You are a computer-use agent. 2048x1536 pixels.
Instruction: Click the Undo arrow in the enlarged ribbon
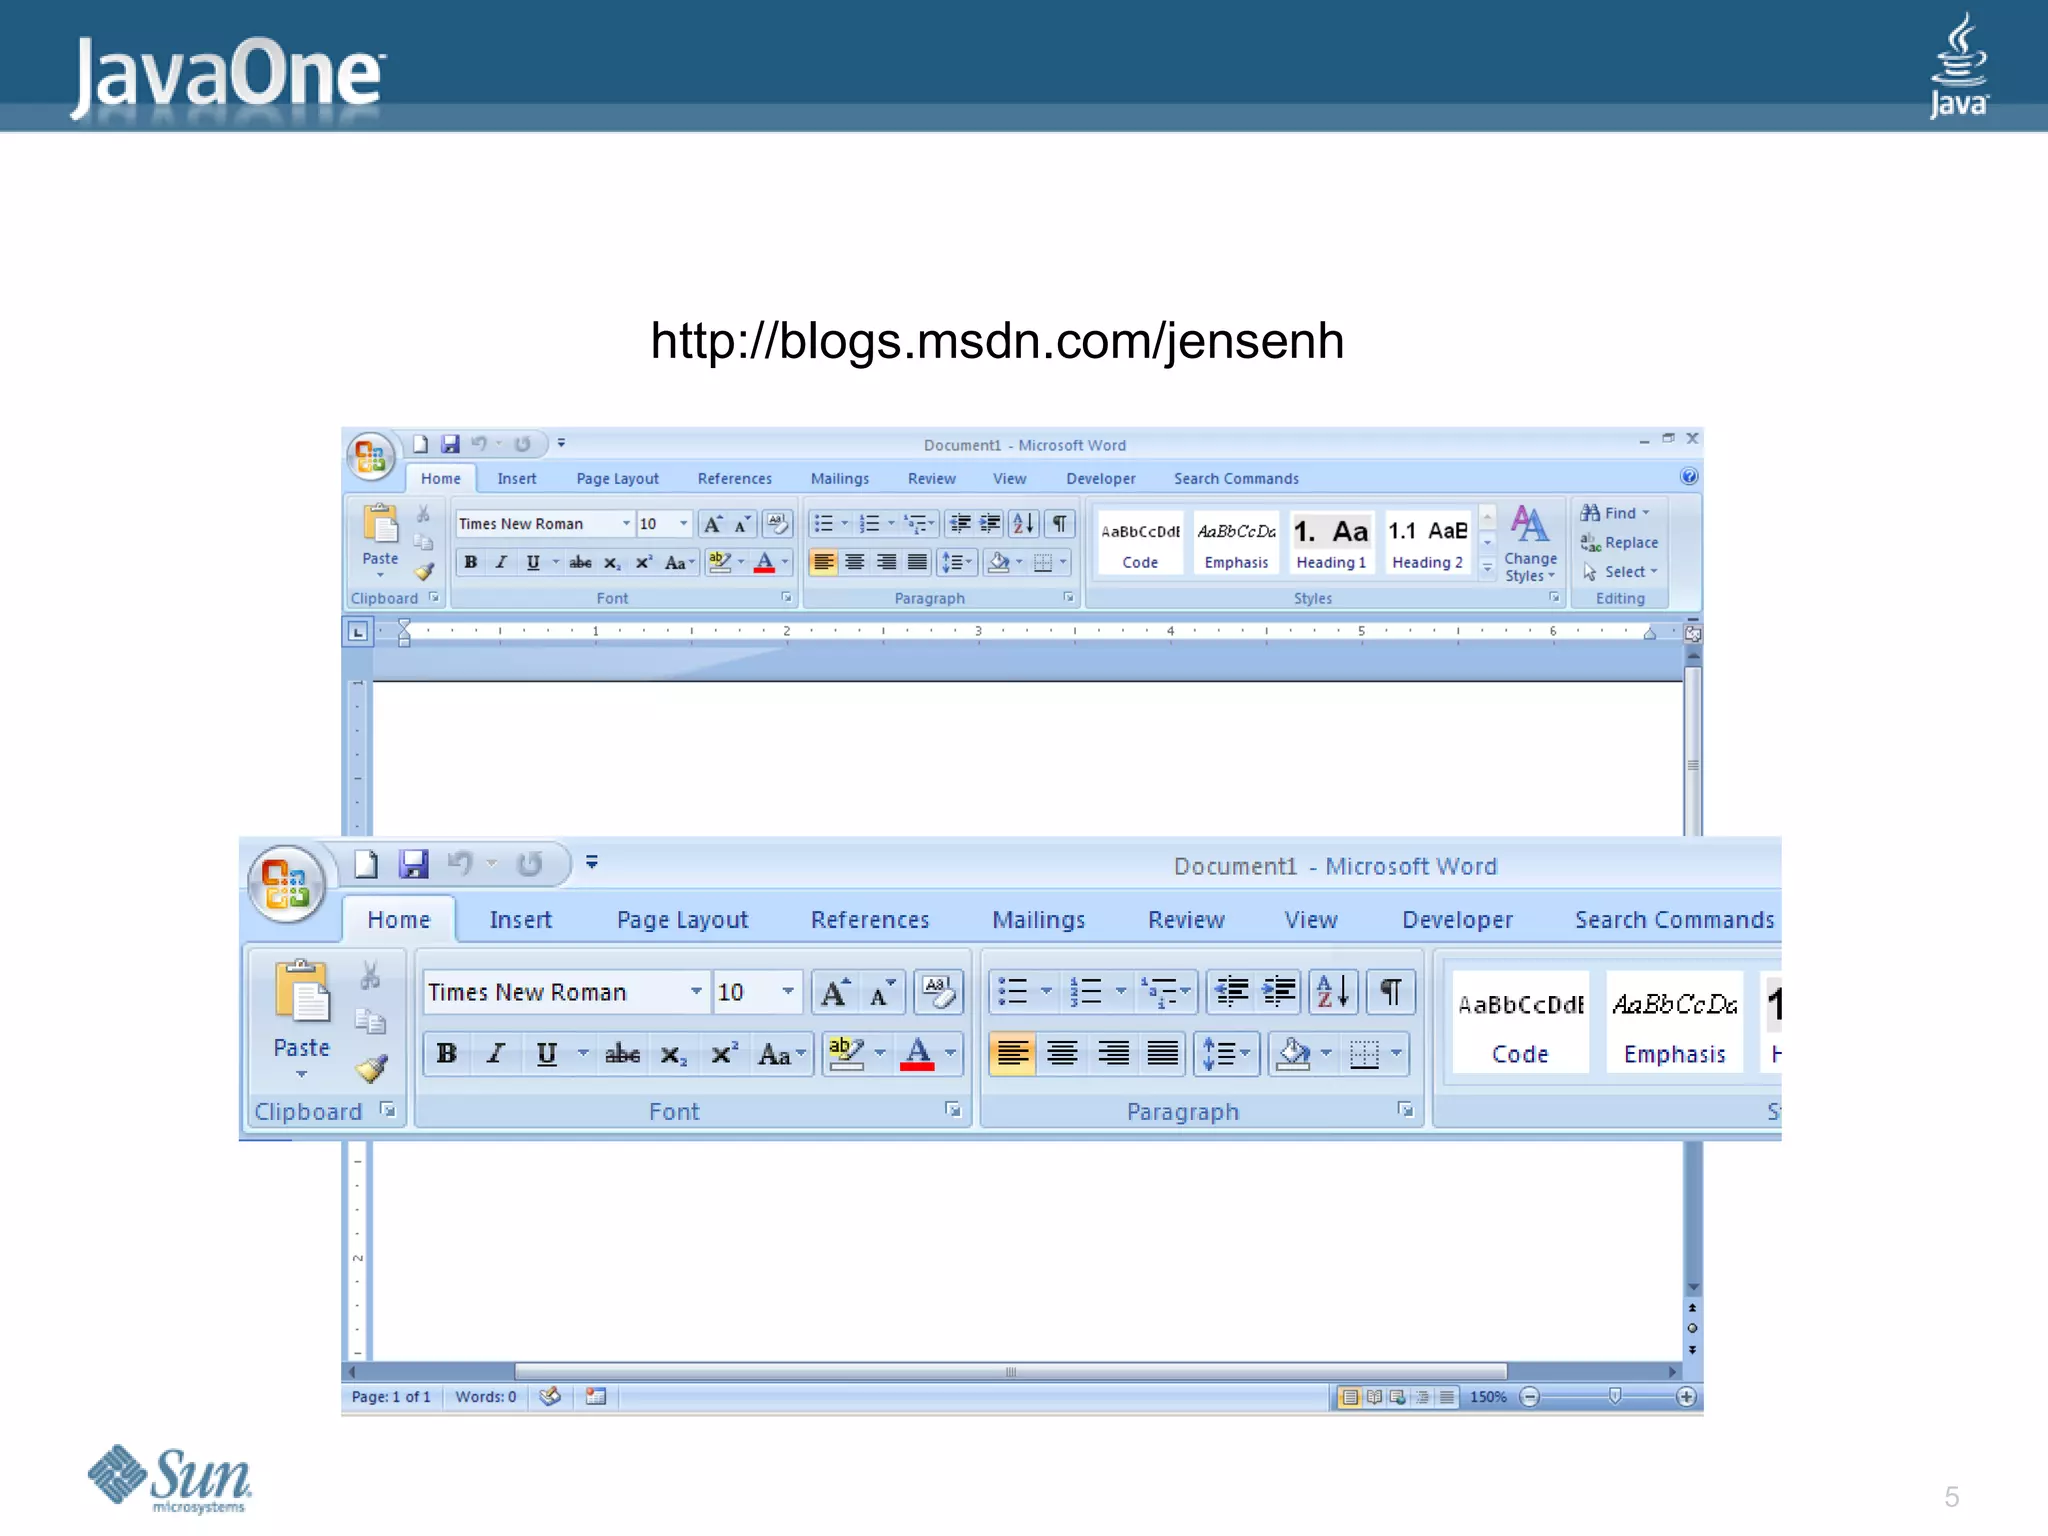tap(460, 863)
